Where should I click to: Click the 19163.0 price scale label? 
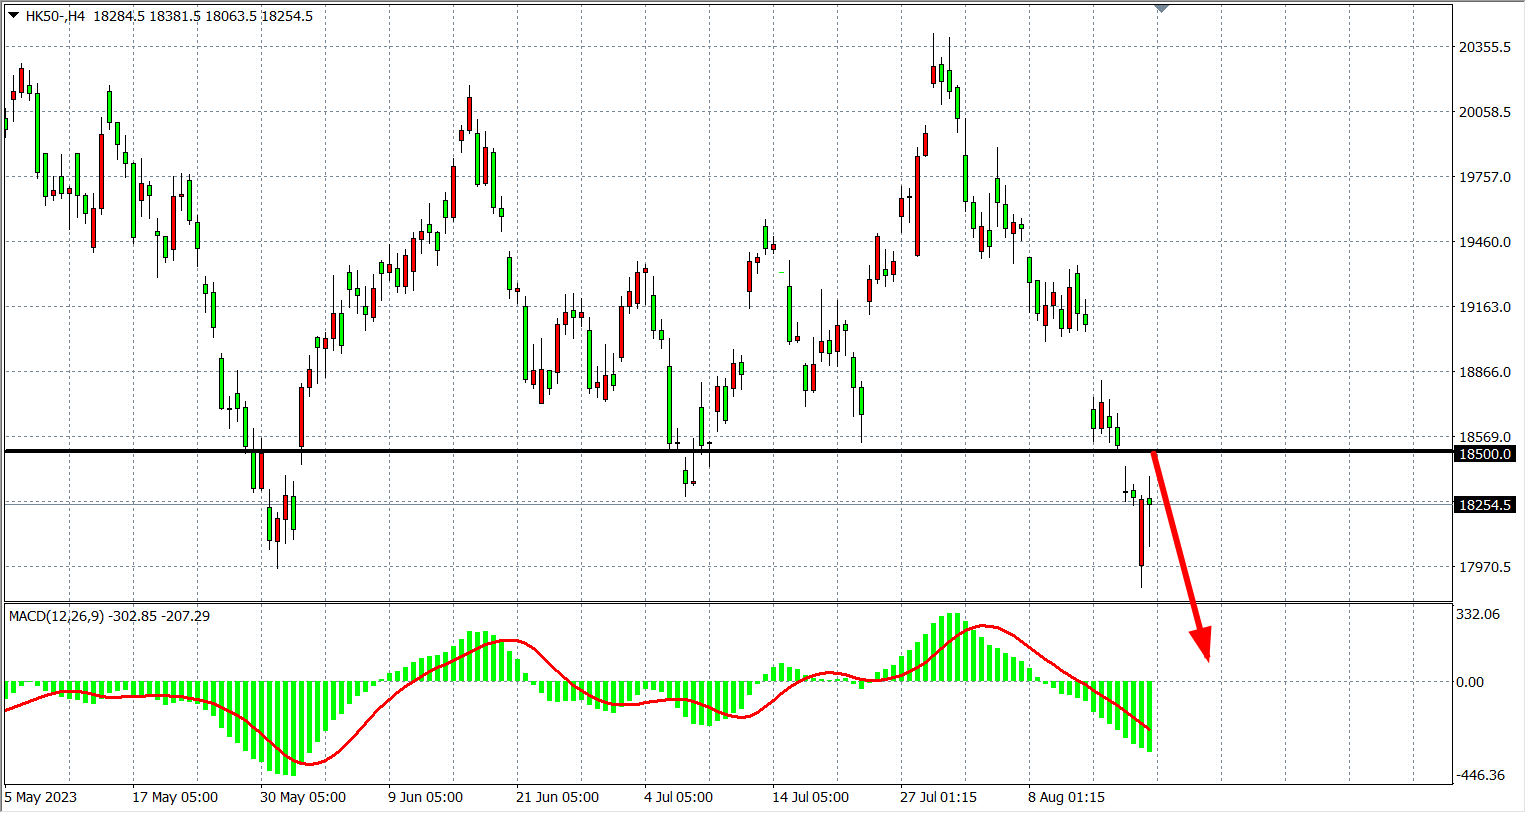pyautogui.click(x=1485, y=307)
